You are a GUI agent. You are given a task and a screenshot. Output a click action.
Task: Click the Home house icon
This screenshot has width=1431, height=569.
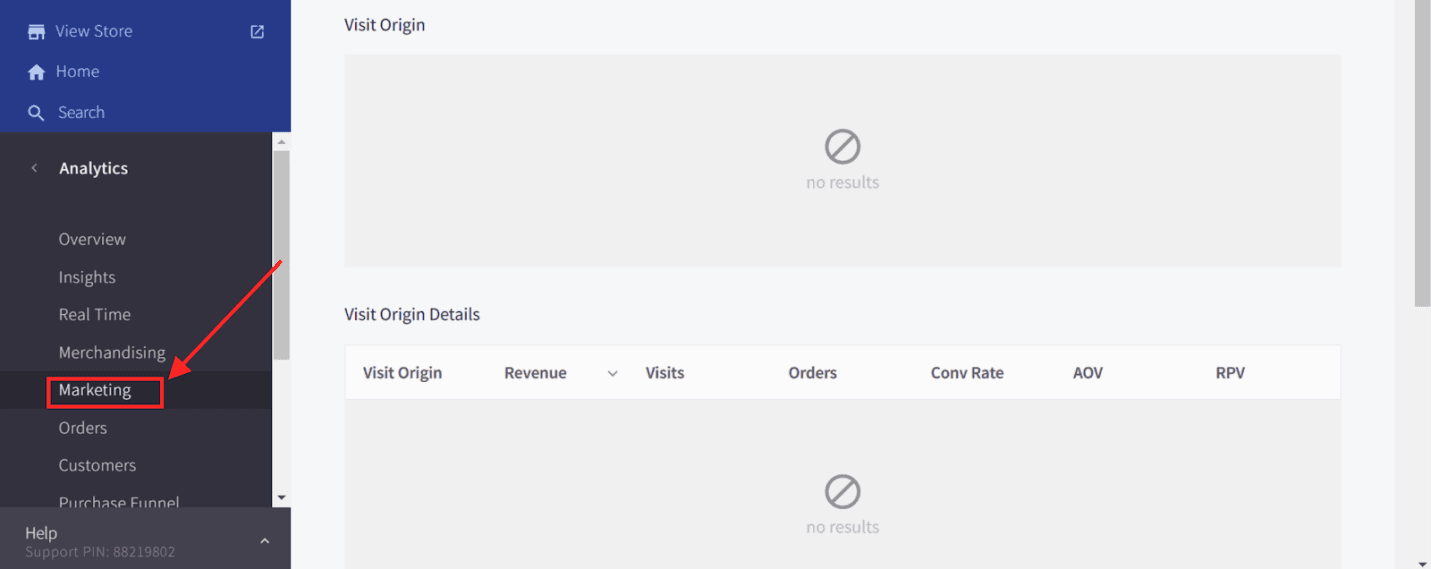(x=37, y=72)
